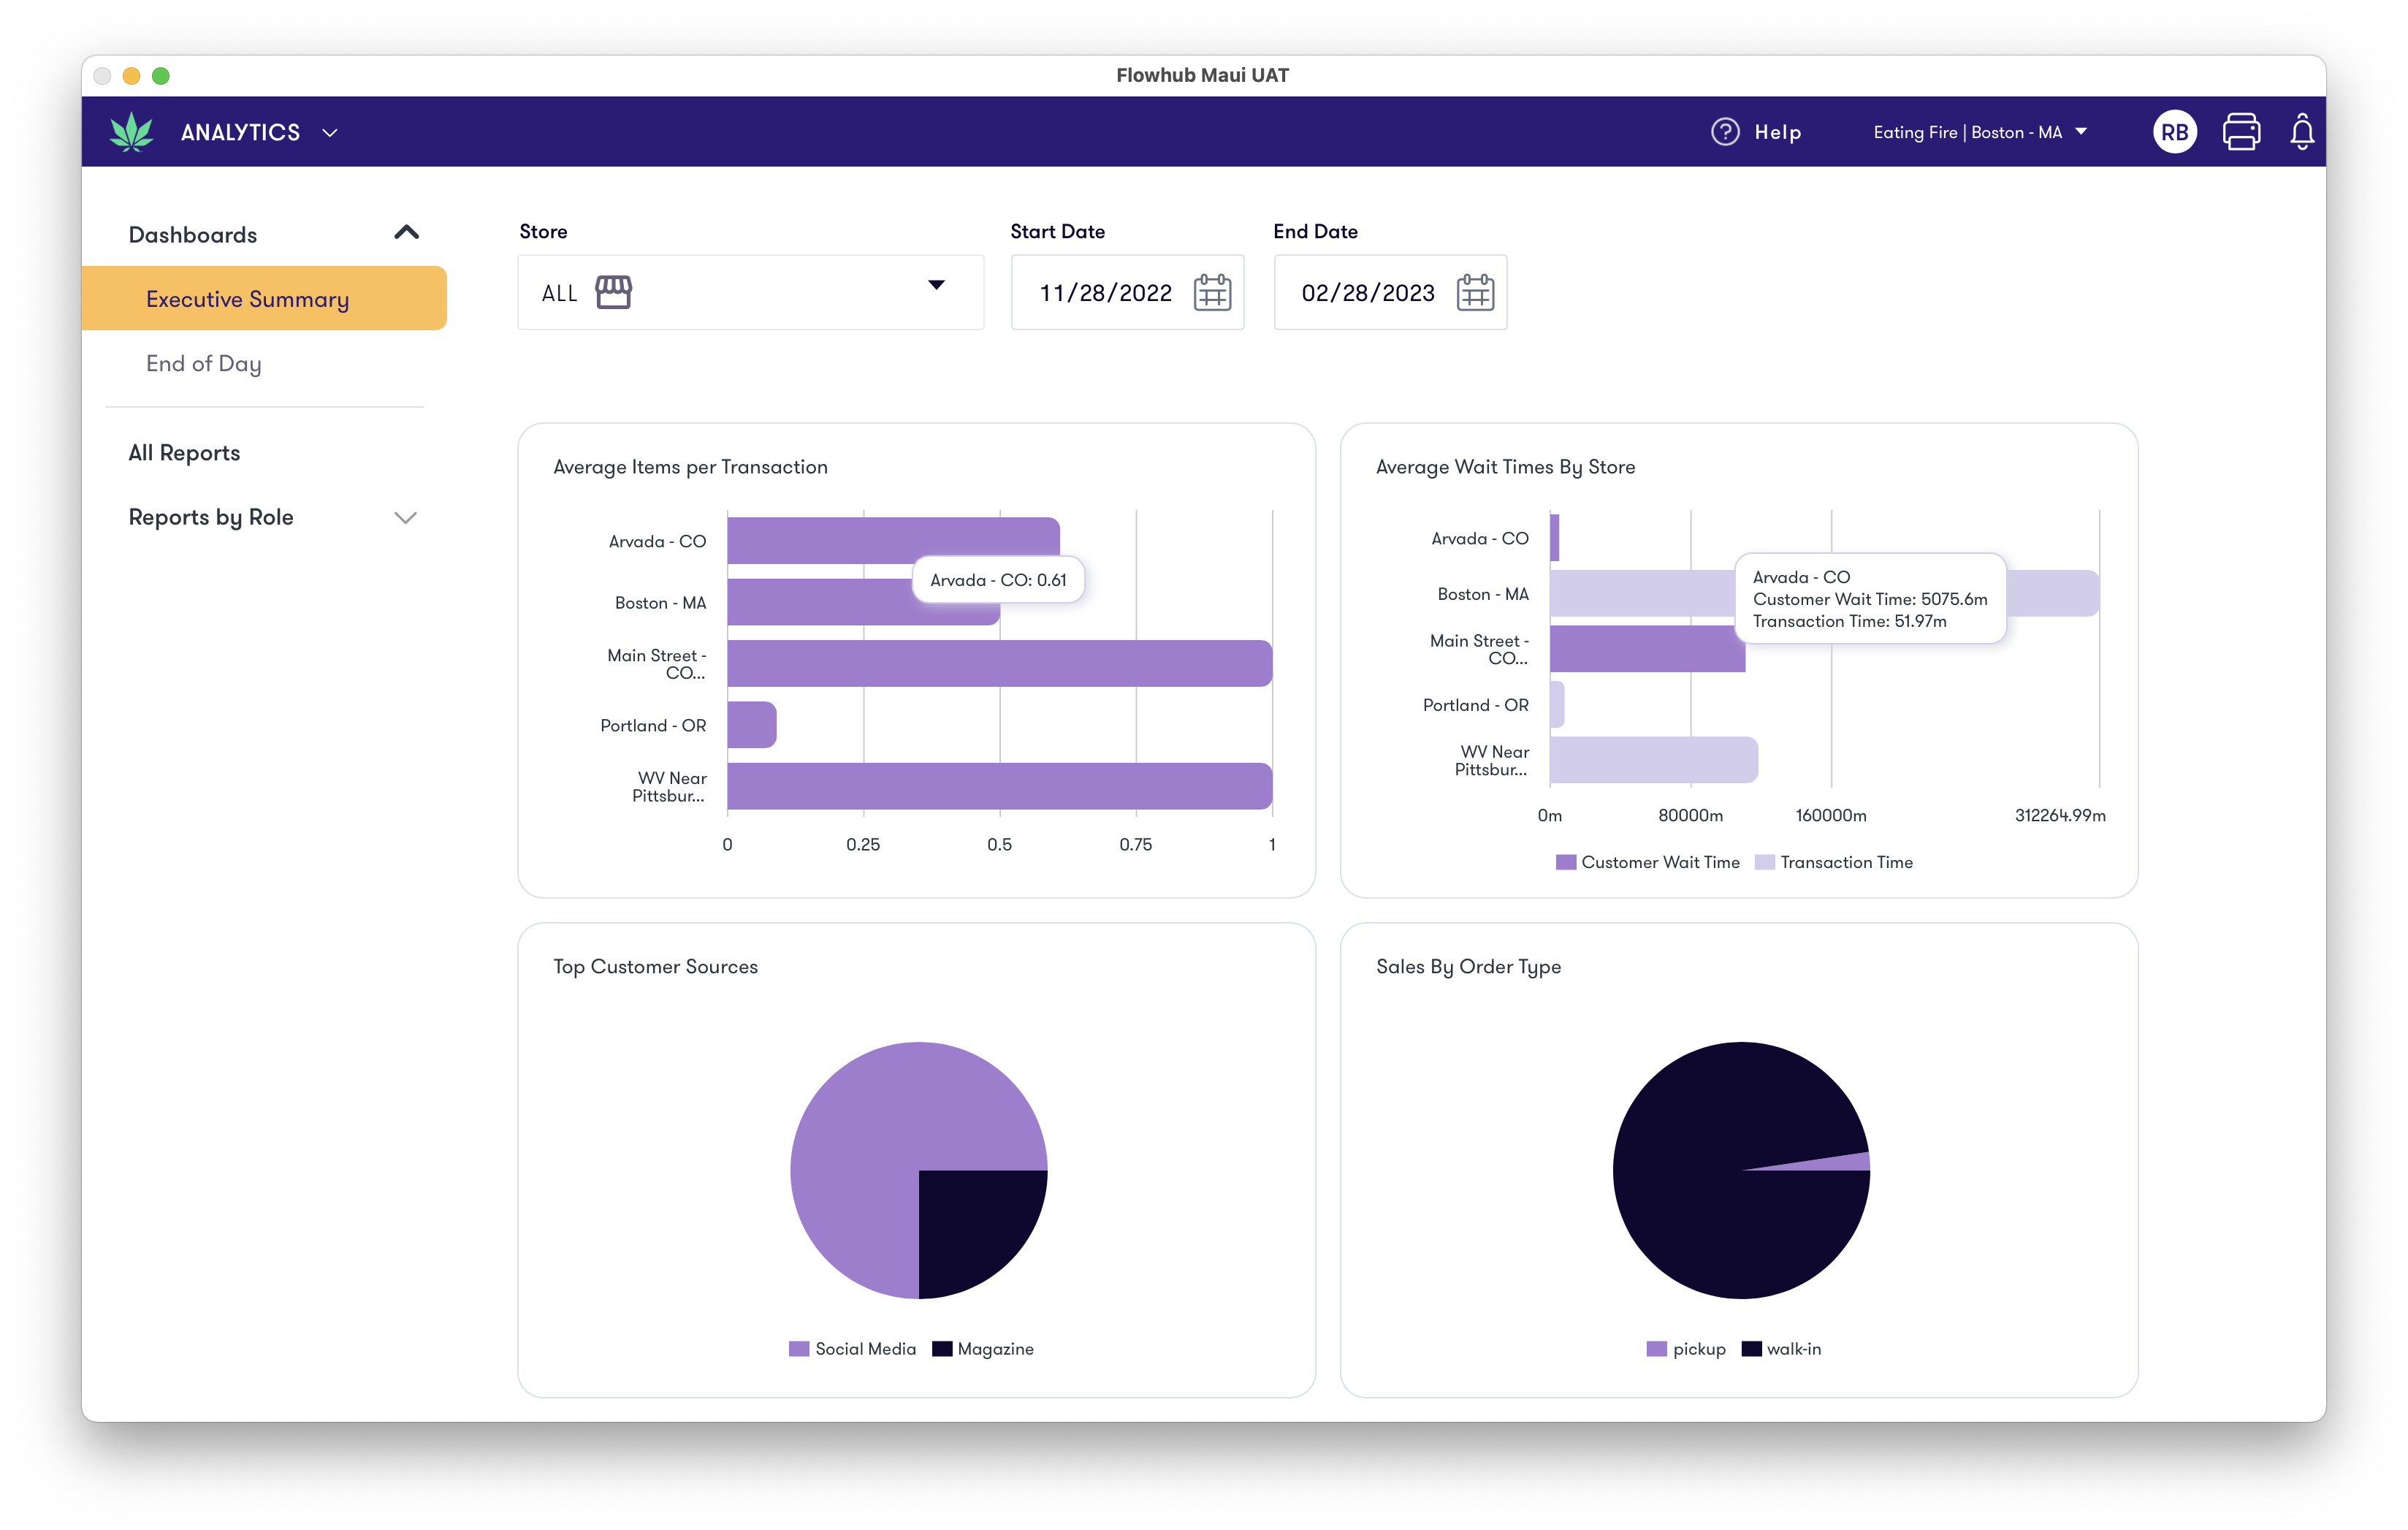Viewport: 2408px width, 1530px height.
Task: Click the Portland - OR items bar
Action: (x=752, y=725)
